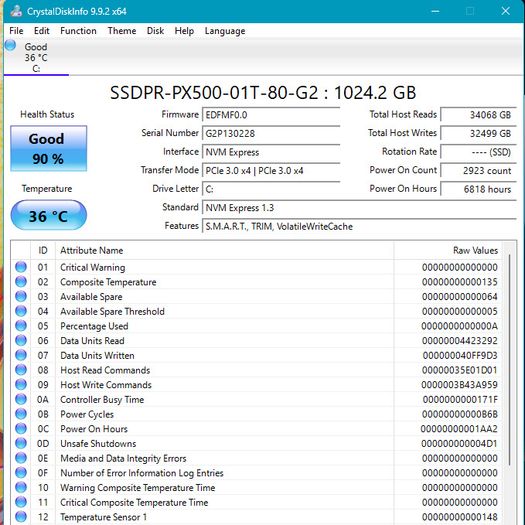Screen dimensions: 525x525
Task: Open the Theme menu
Action: pyautogui.click(x=122, y=31)
